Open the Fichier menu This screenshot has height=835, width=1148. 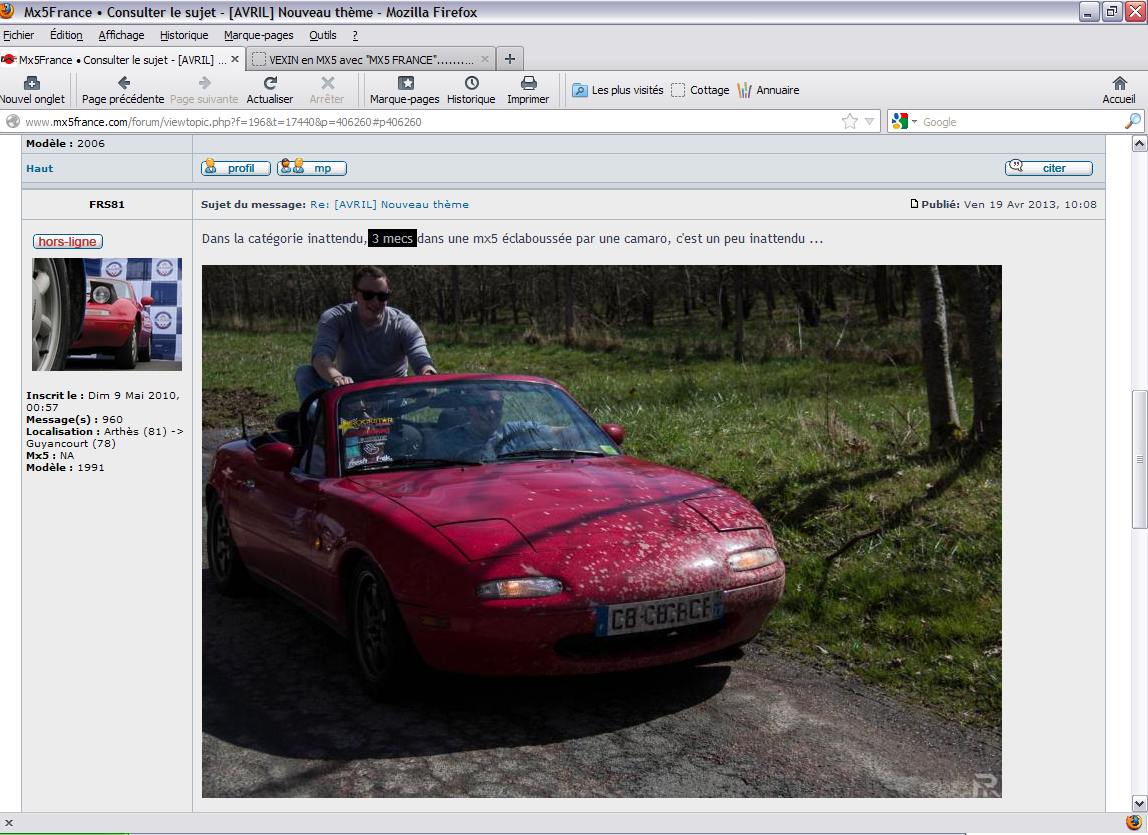click(18, 35)
